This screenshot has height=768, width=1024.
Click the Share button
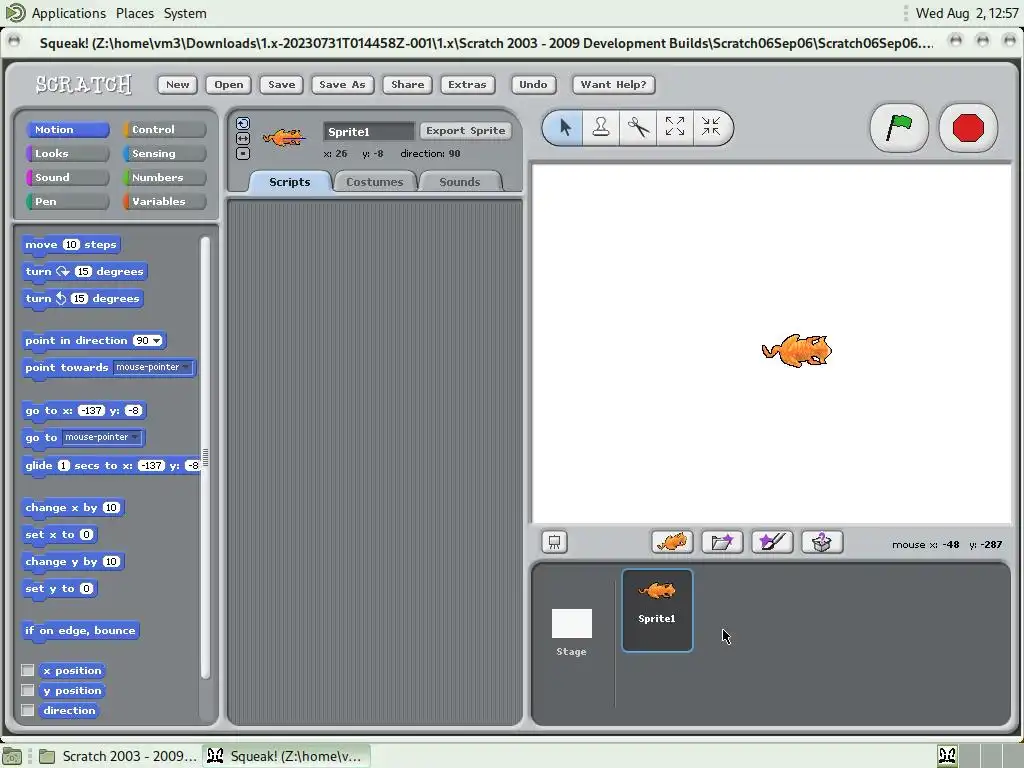point(408,84)
